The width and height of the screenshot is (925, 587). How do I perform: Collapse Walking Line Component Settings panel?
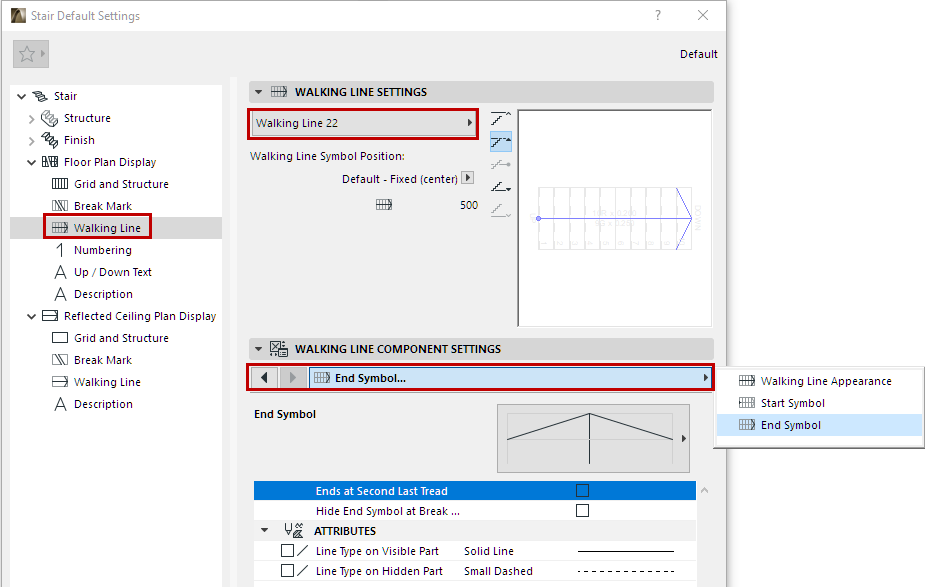click(258, 349)
